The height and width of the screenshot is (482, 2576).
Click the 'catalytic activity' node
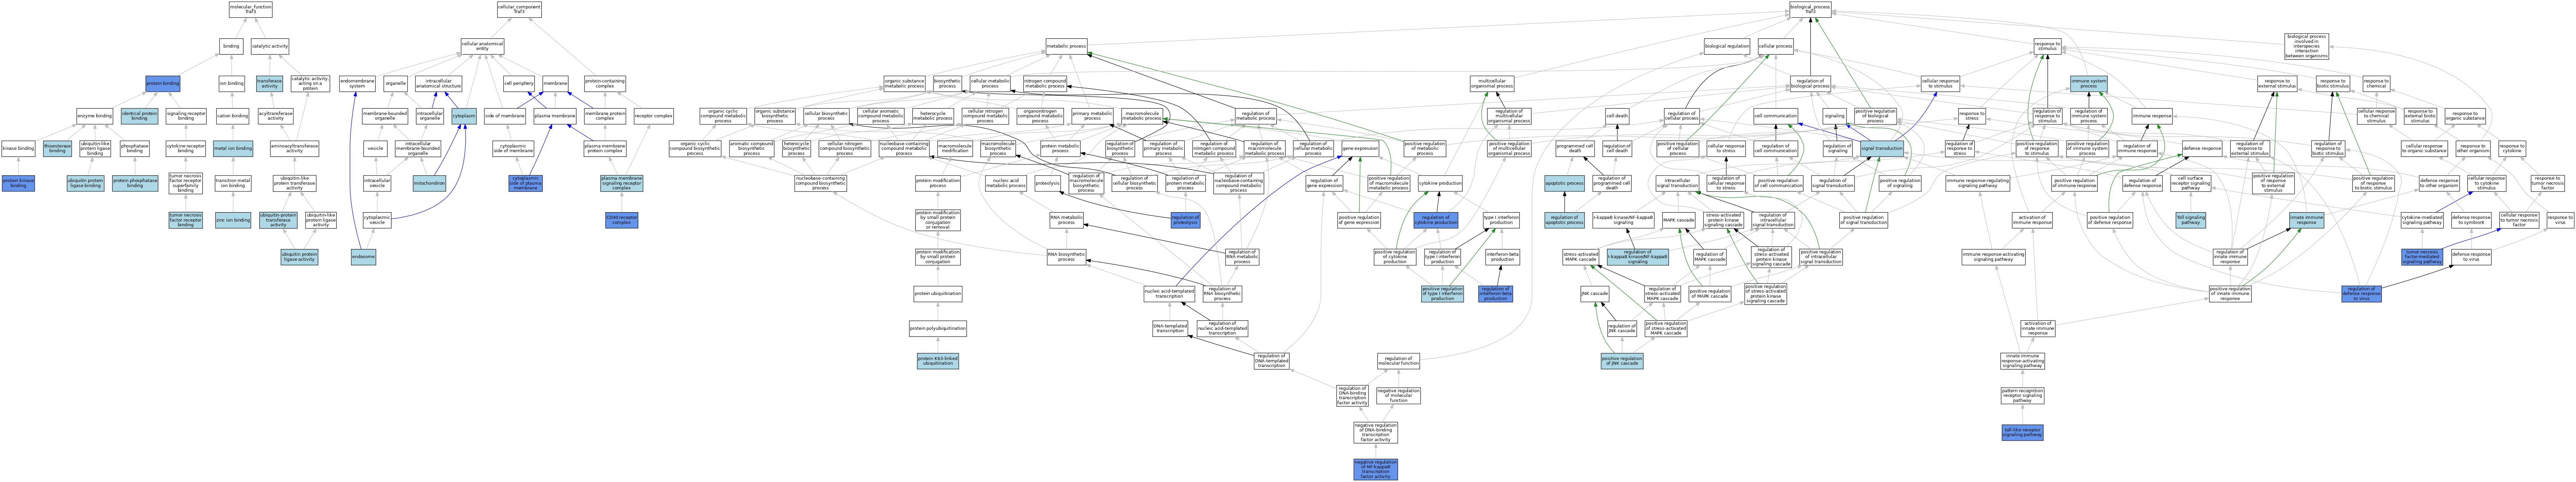click(x=270, y=46)
